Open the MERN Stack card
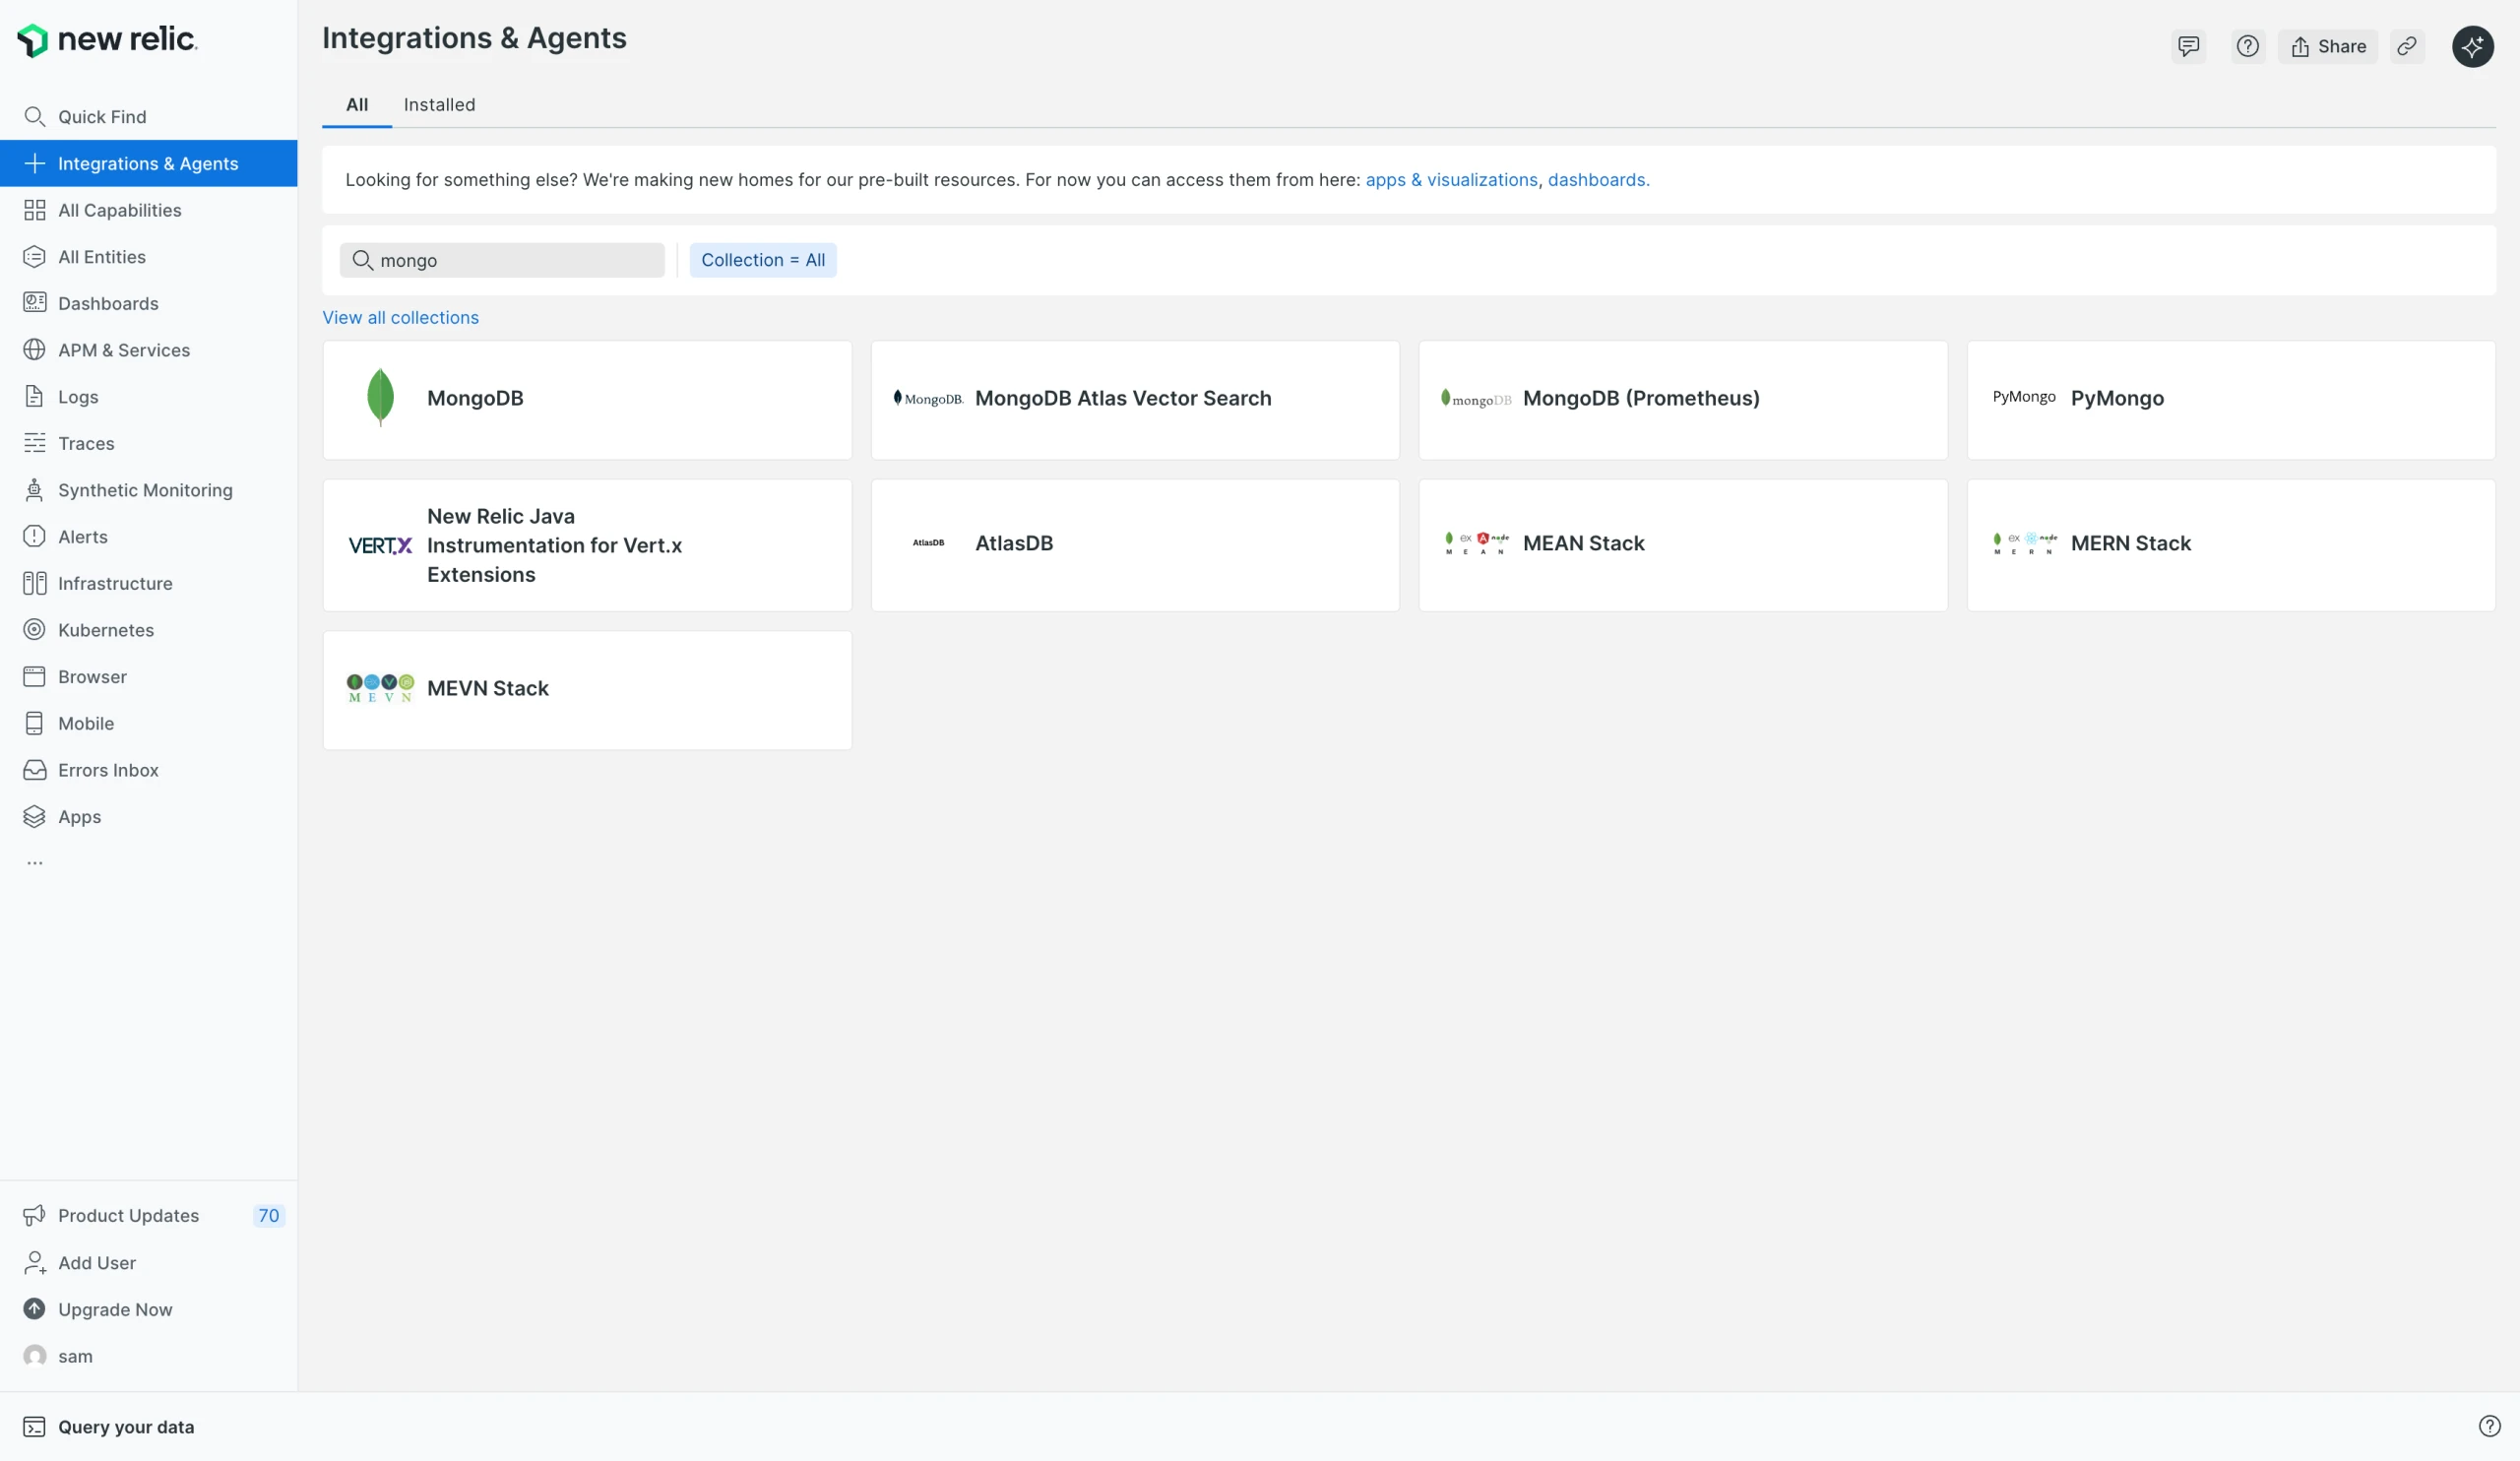Image resolution: width=2520 pixels, height=1461 pixels. (2231, 545)
